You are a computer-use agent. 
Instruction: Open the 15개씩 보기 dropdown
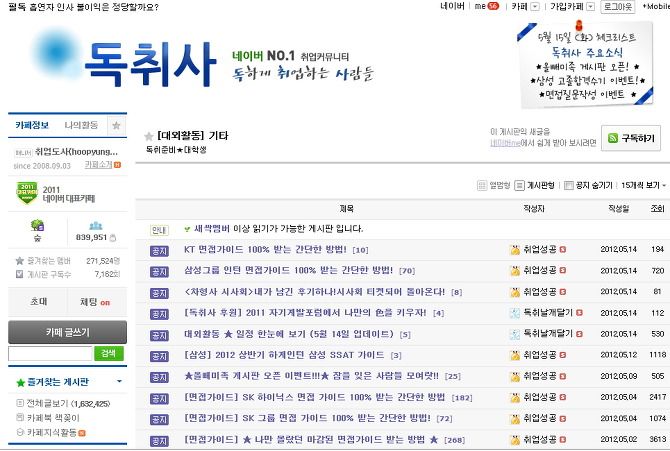pyautogui.click(x=643, y=185)
